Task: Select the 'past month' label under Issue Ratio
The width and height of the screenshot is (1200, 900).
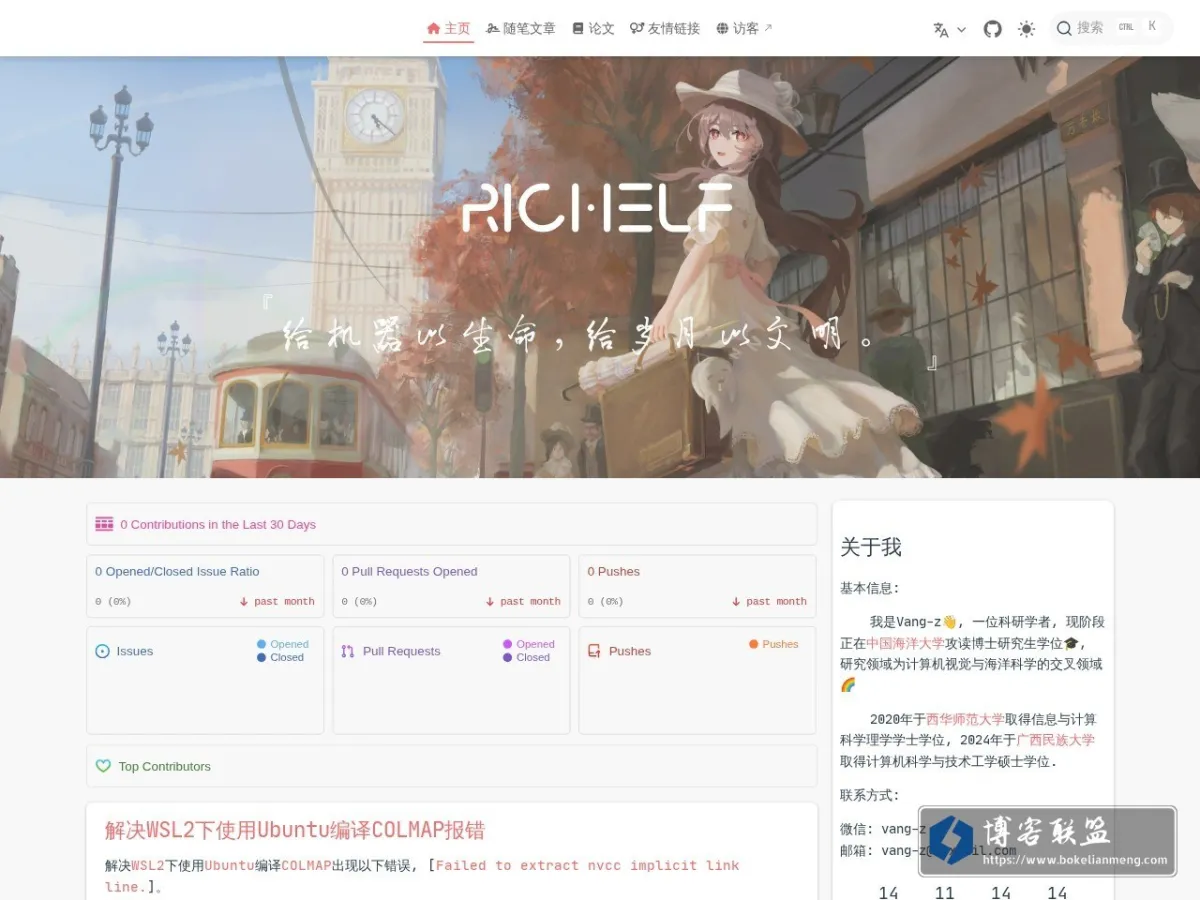Action: tap(284, 602)
